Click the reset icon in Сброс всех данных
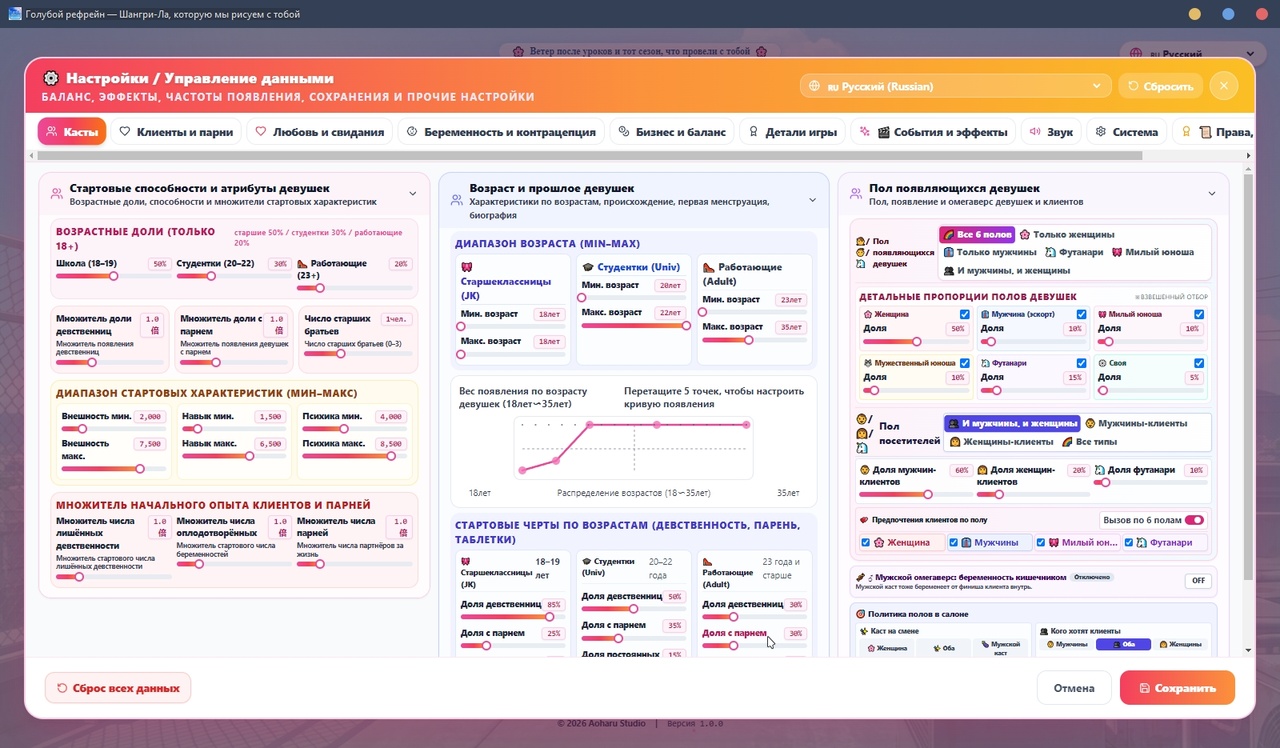Screen dimensions: 1280x748 click(x=62, y=688)
